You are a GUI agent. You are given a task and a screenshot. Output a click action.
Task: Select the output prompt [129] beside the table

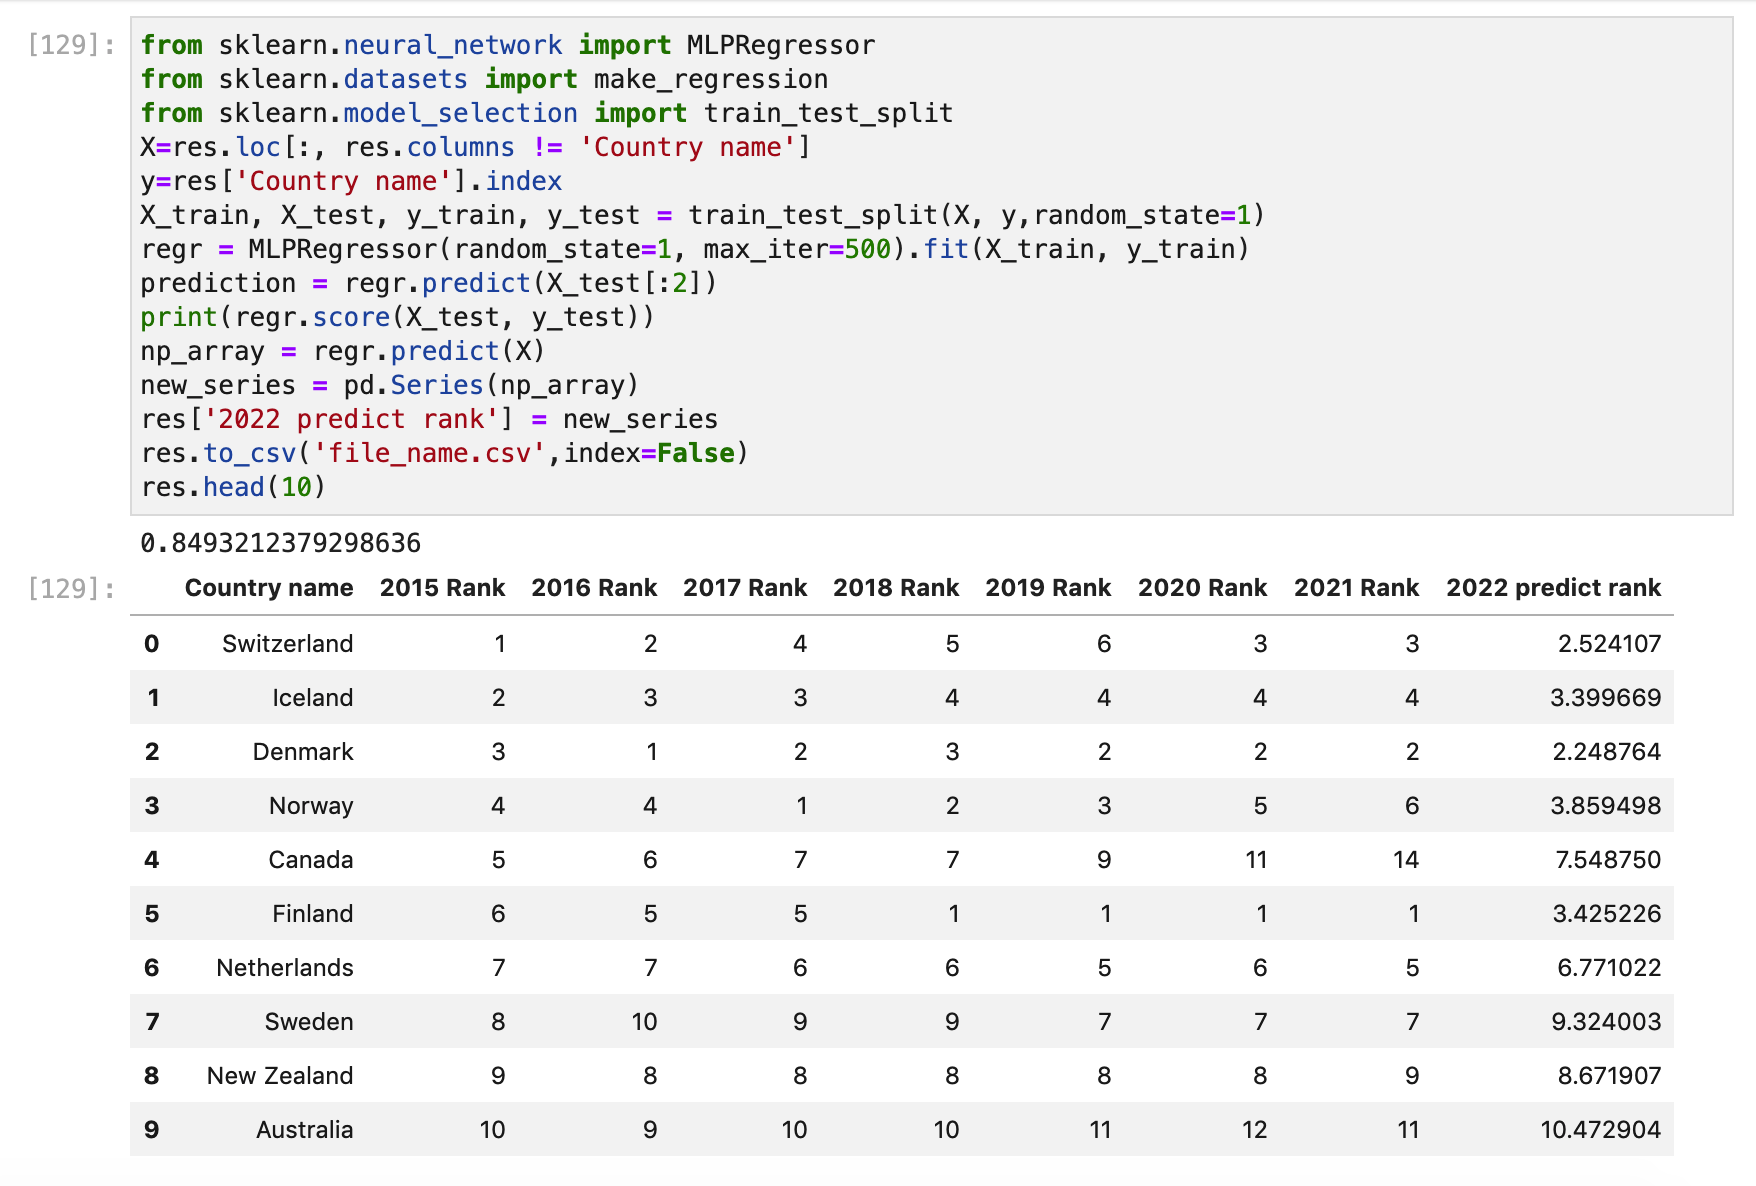(x=71, y=588)
